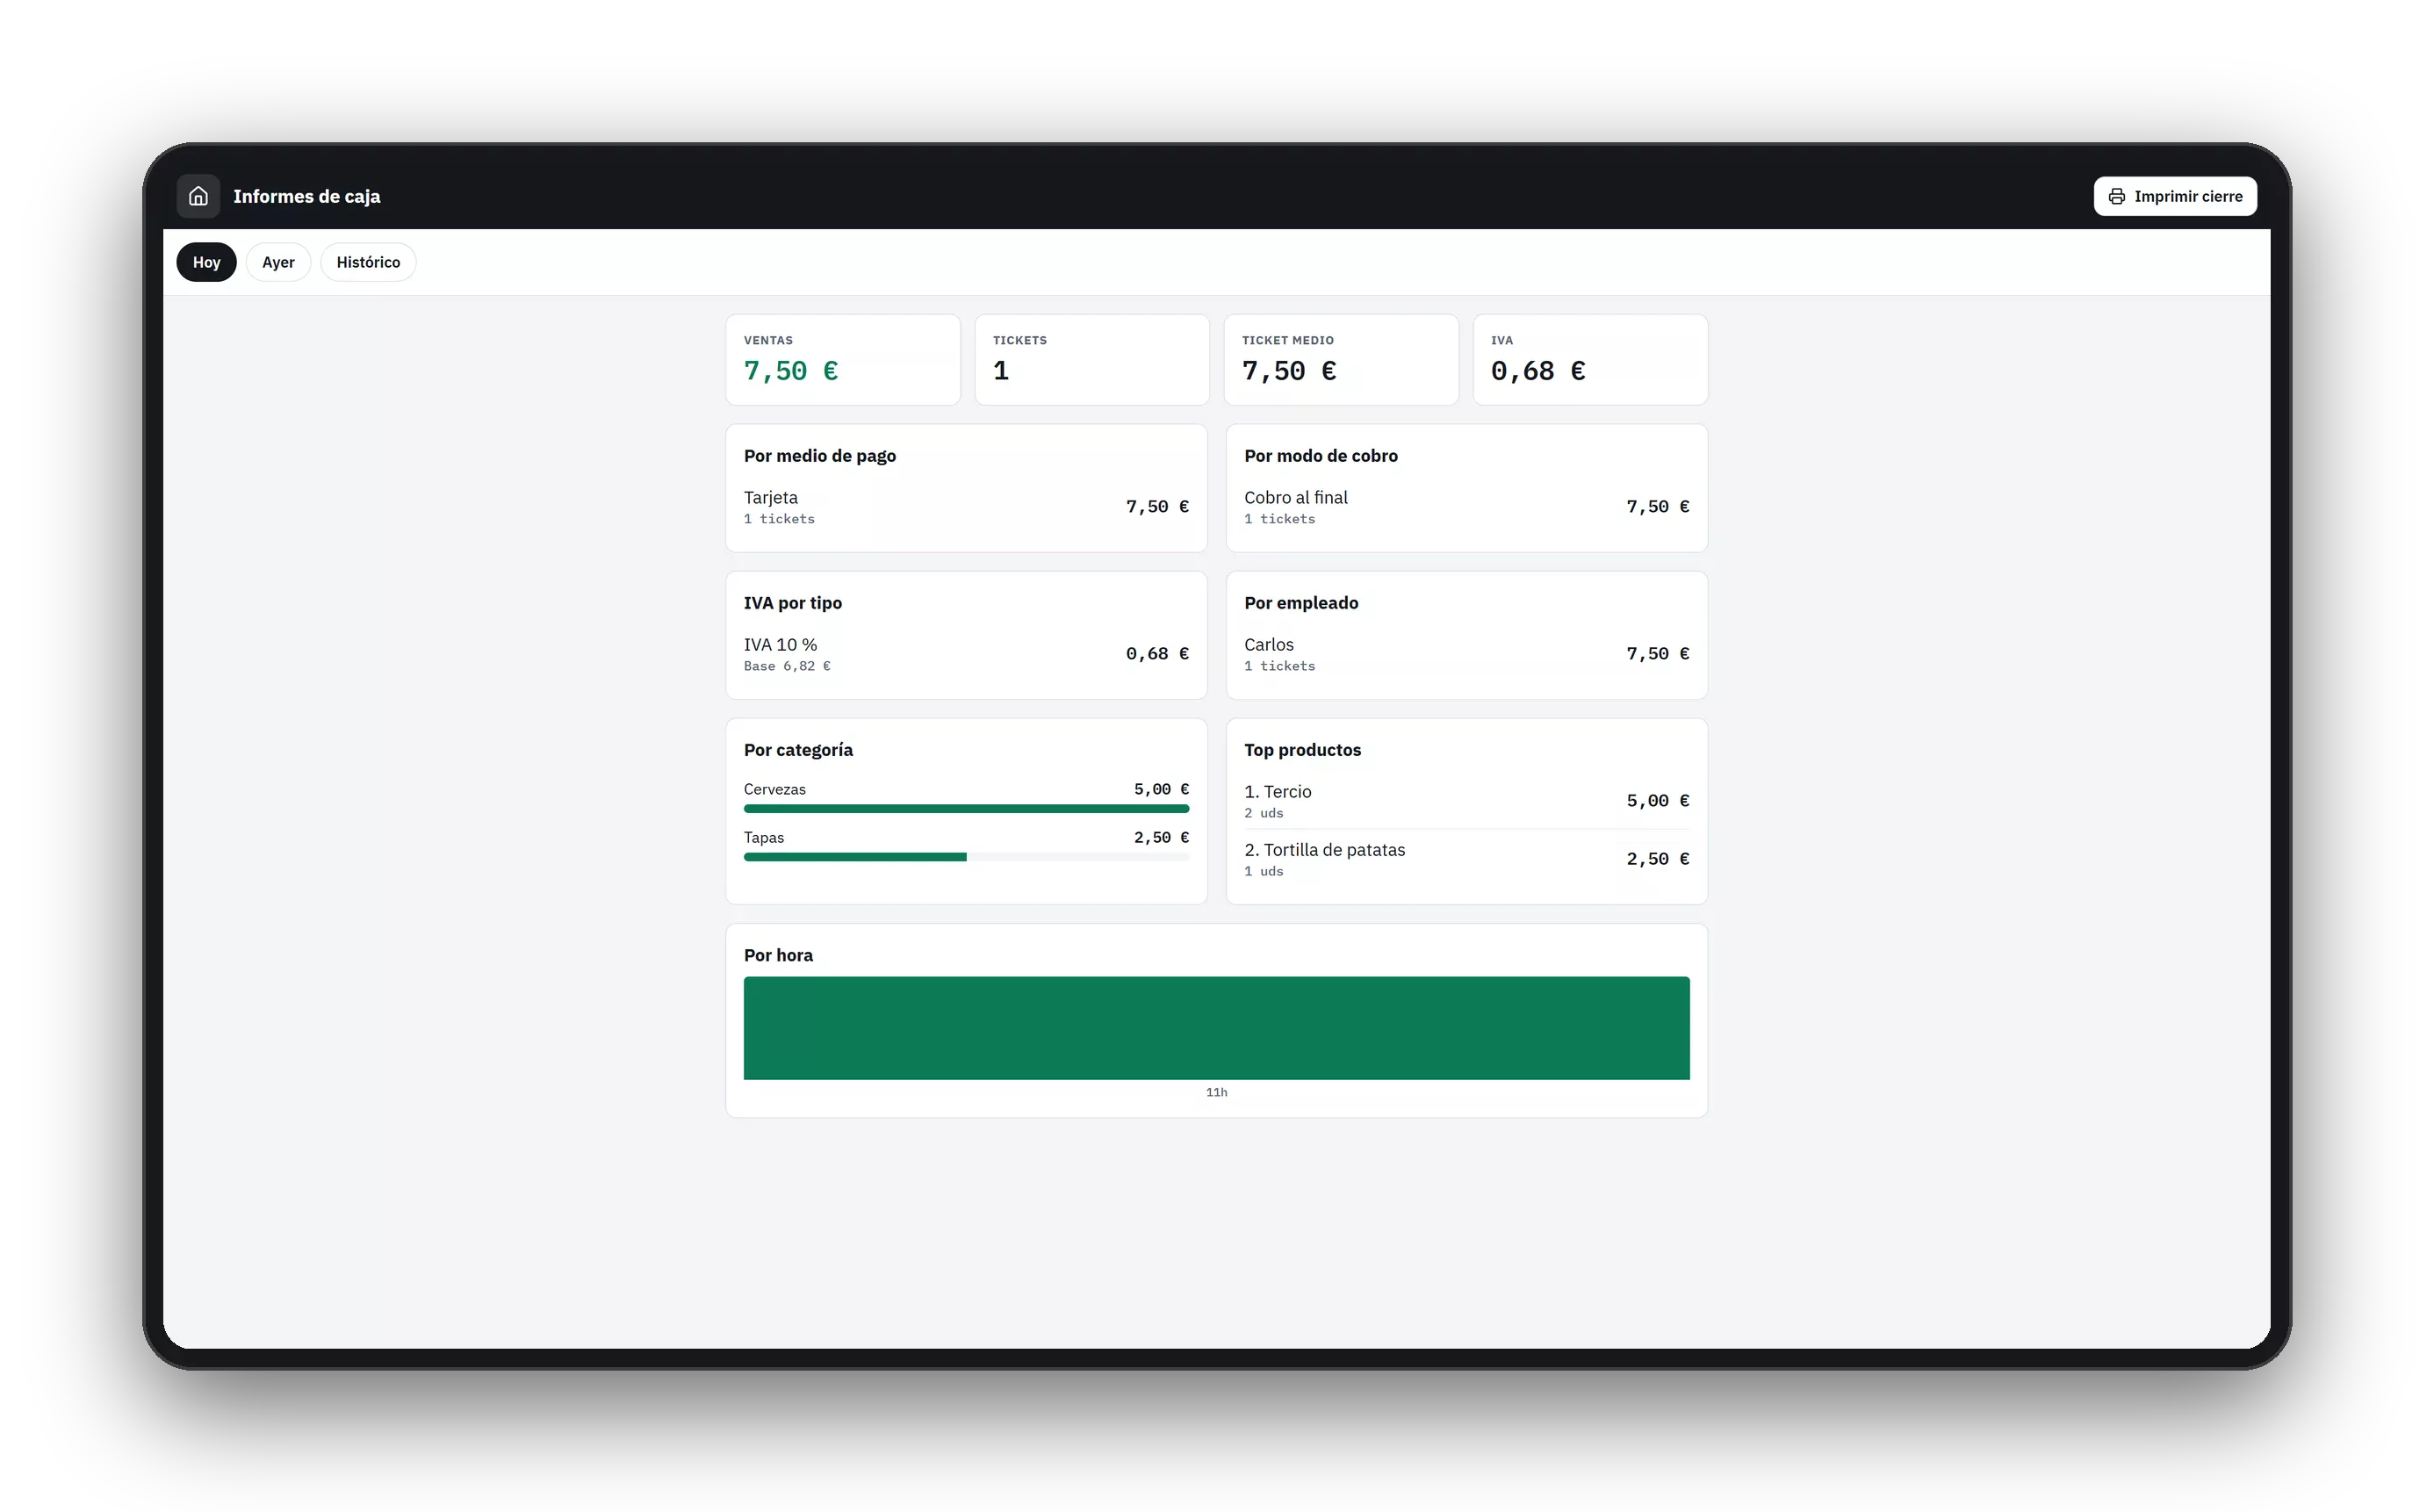Click the Cobro al final row
Image resolution: width=2434 pixels, height=1512 pixels.
(1466, 507)
